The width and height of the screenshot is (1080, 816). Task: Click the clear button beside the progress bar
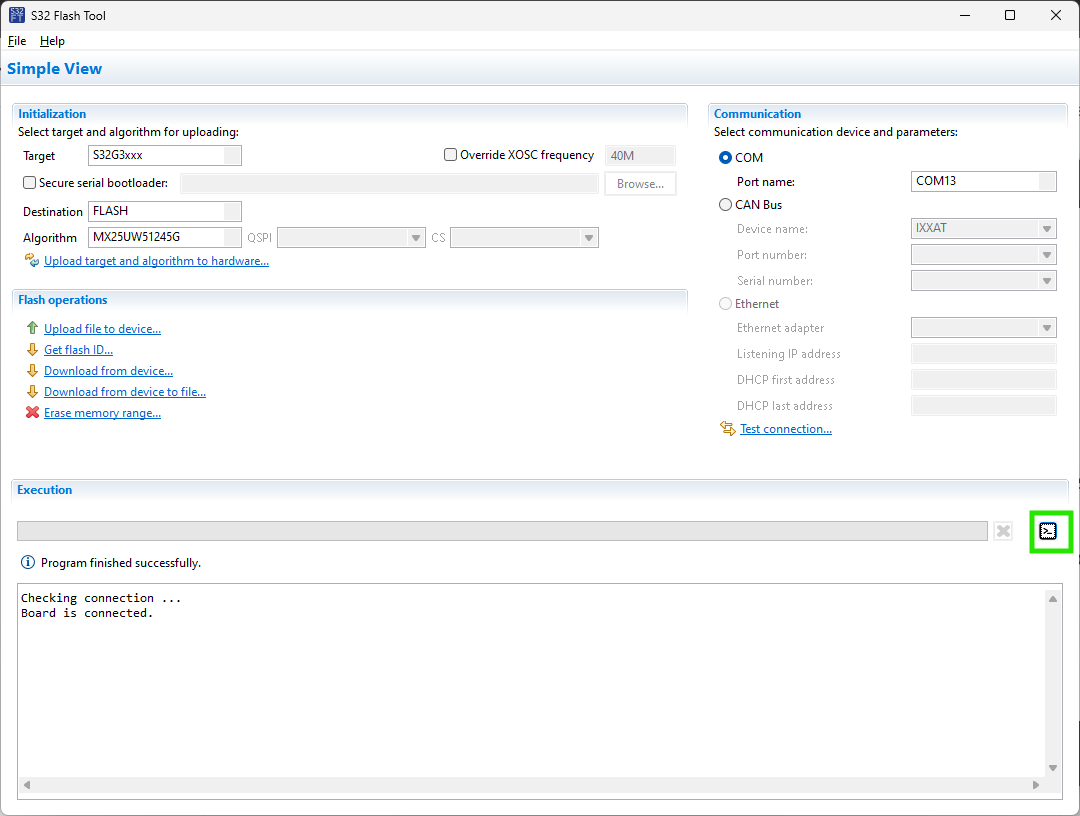(x=1003, y=531)
